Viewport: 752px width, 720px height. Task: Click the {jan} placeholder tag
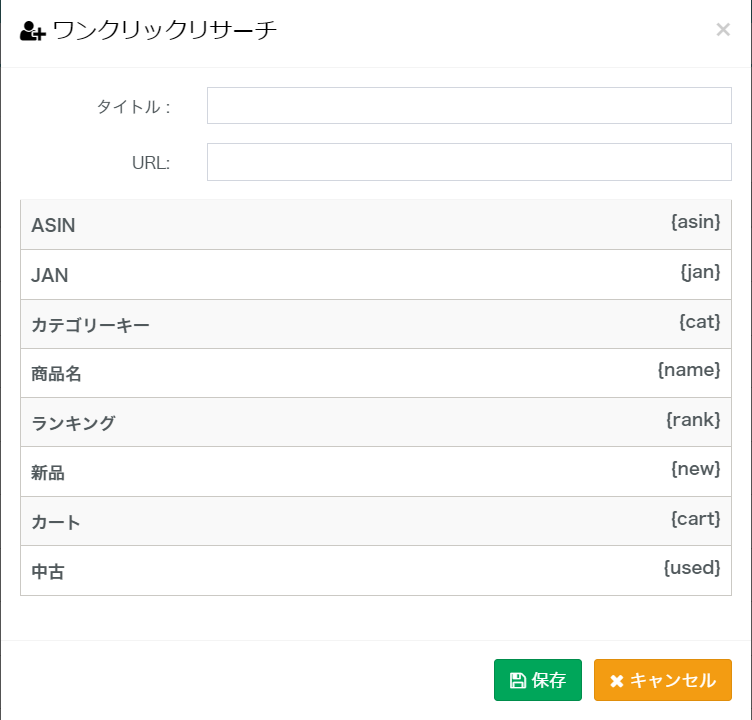[x=700, y=270]
